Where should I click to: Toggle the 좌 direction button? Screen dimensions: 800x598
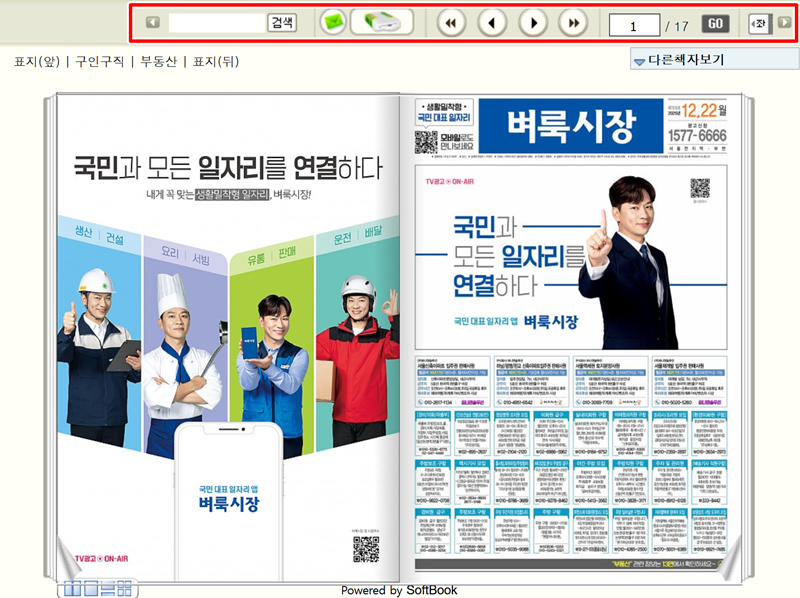coord(760,23)
